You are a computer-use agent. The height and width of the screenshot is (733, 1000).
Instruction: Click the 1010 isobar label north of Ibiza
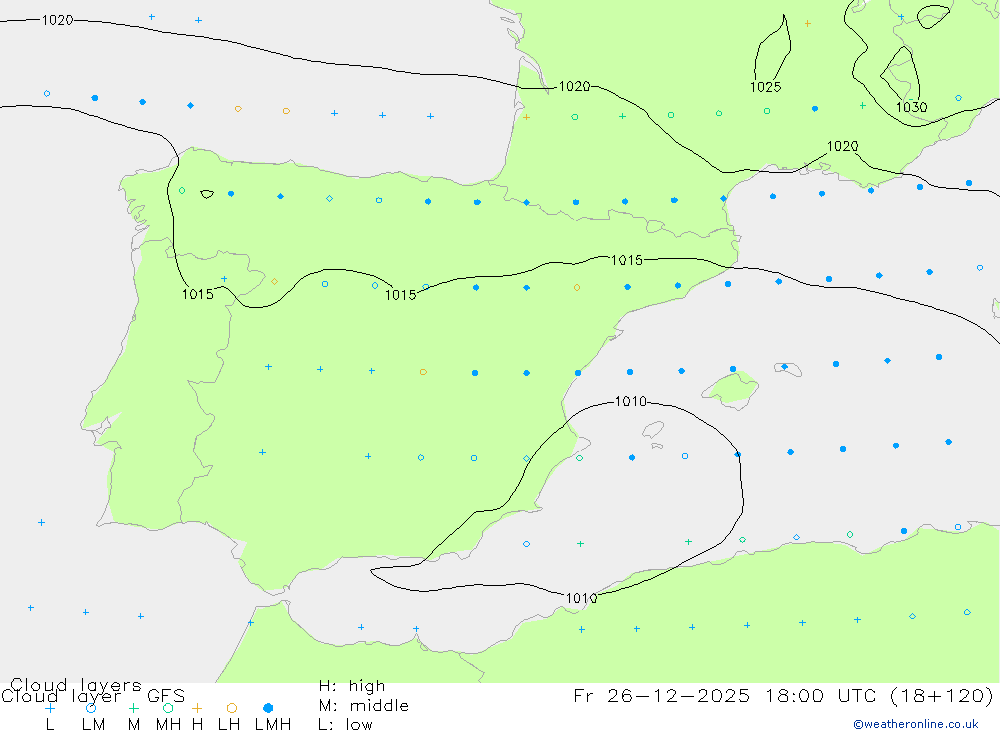click(630, 401)
